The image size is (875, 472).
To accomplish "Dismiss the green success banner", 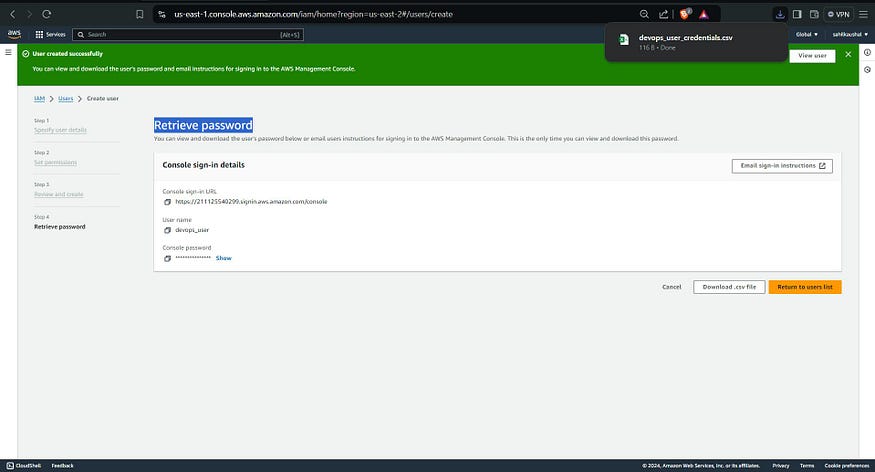I will tap(848, 55).
